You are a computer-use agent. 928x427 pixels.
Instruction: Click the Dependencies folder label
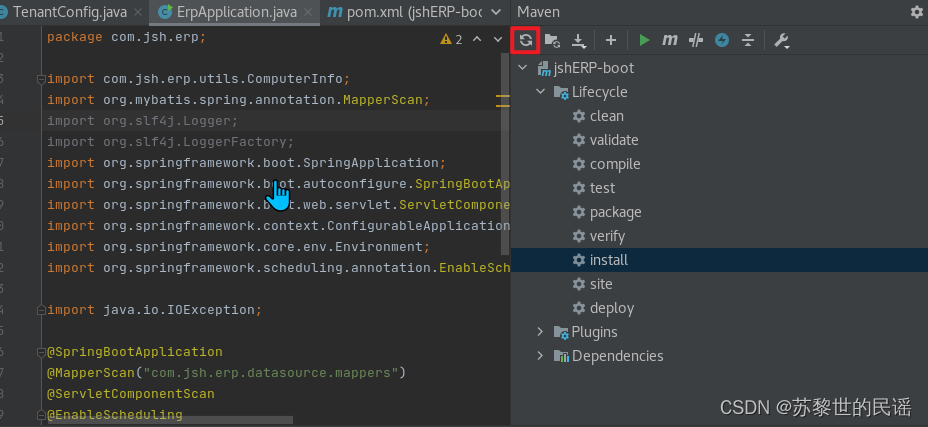(617, 356)
